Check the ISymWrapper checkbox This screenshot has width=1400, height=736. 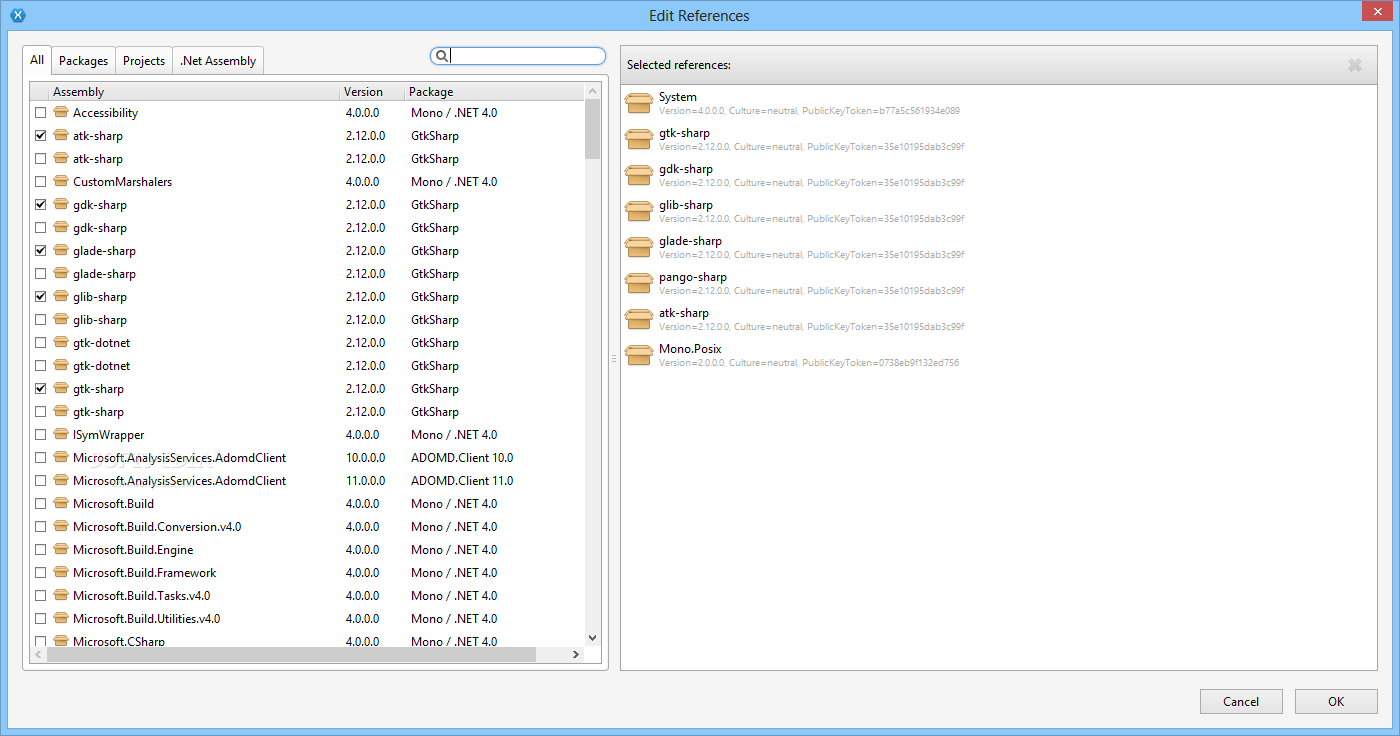(x=40, y=435)
